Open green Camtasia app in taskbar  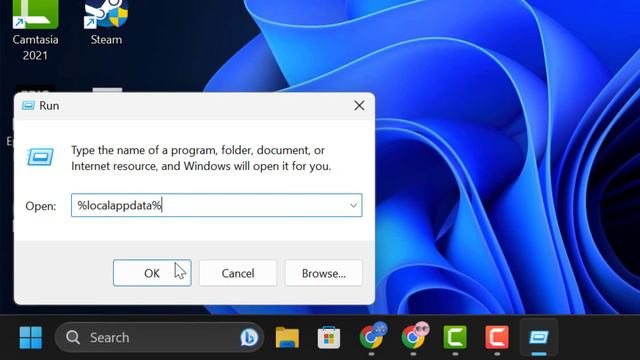tap(455, 337)
